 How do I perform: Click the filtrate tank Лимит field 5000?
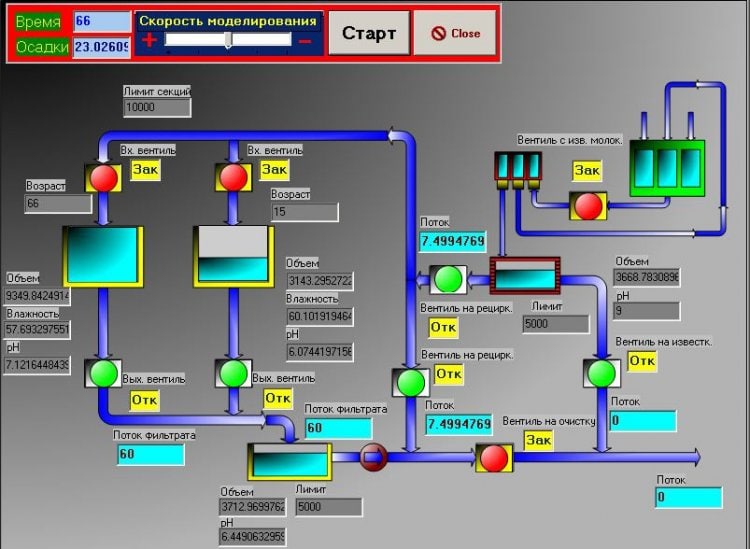(329, 507)
